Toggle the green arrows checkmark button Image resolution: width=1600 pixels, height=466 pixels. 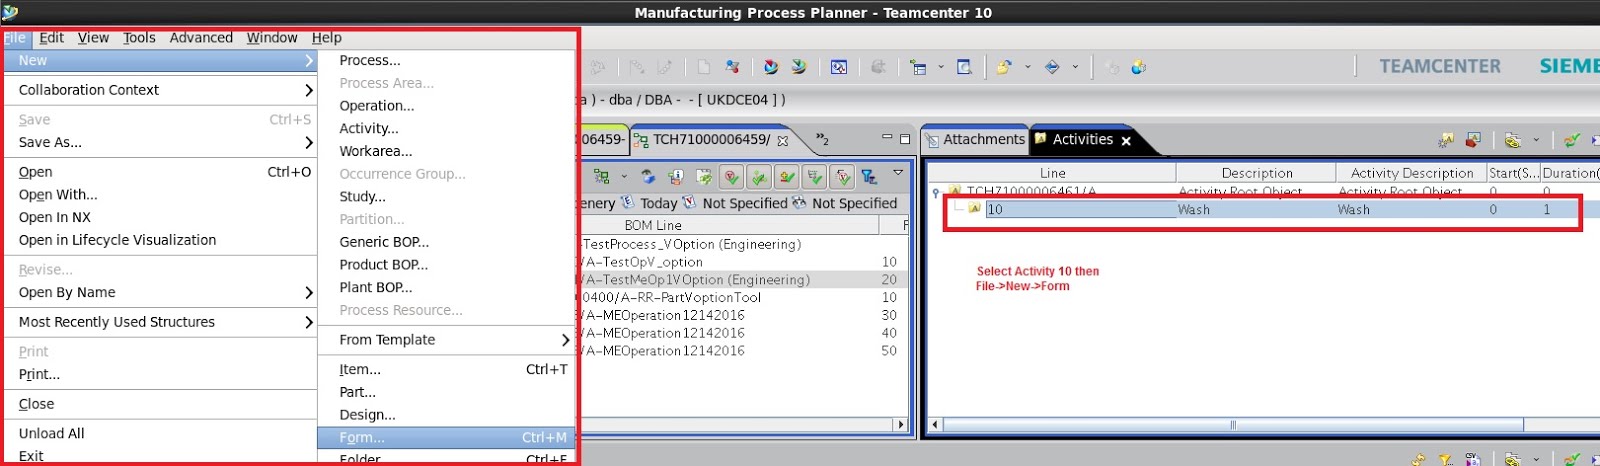point(759,177)
